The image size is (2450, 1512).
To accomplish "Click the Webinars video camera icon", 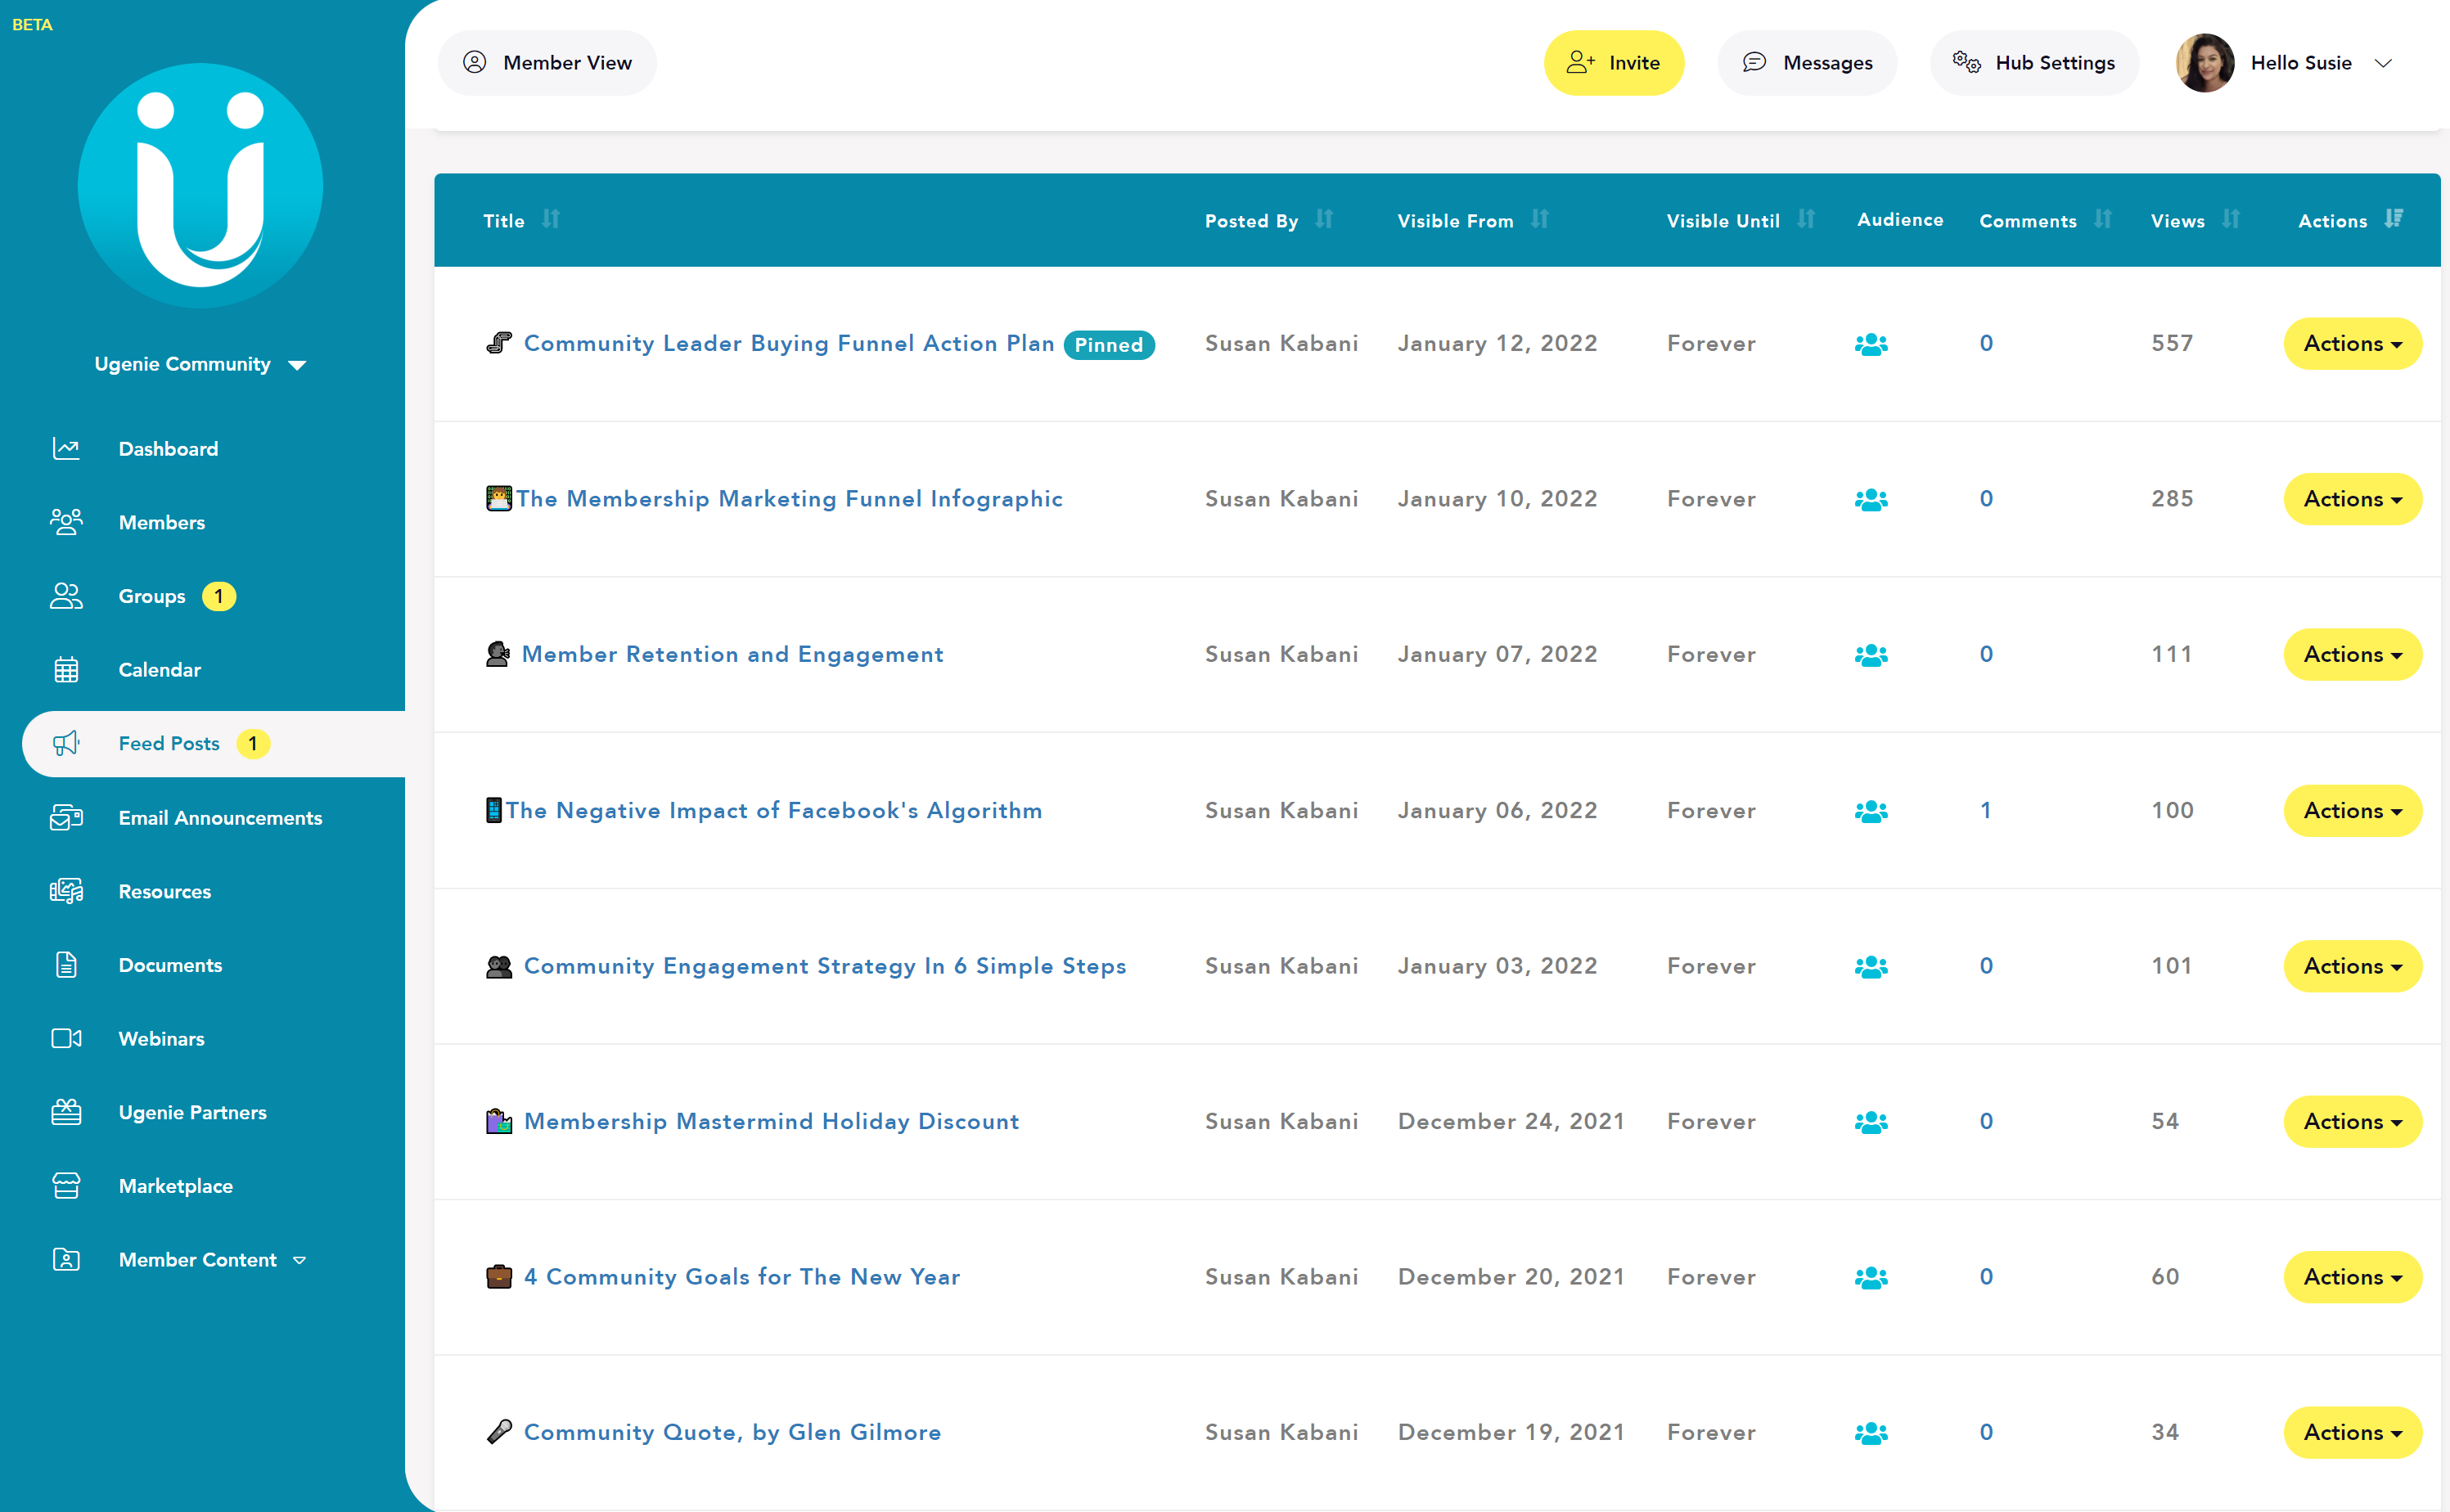I will 66,1039.
